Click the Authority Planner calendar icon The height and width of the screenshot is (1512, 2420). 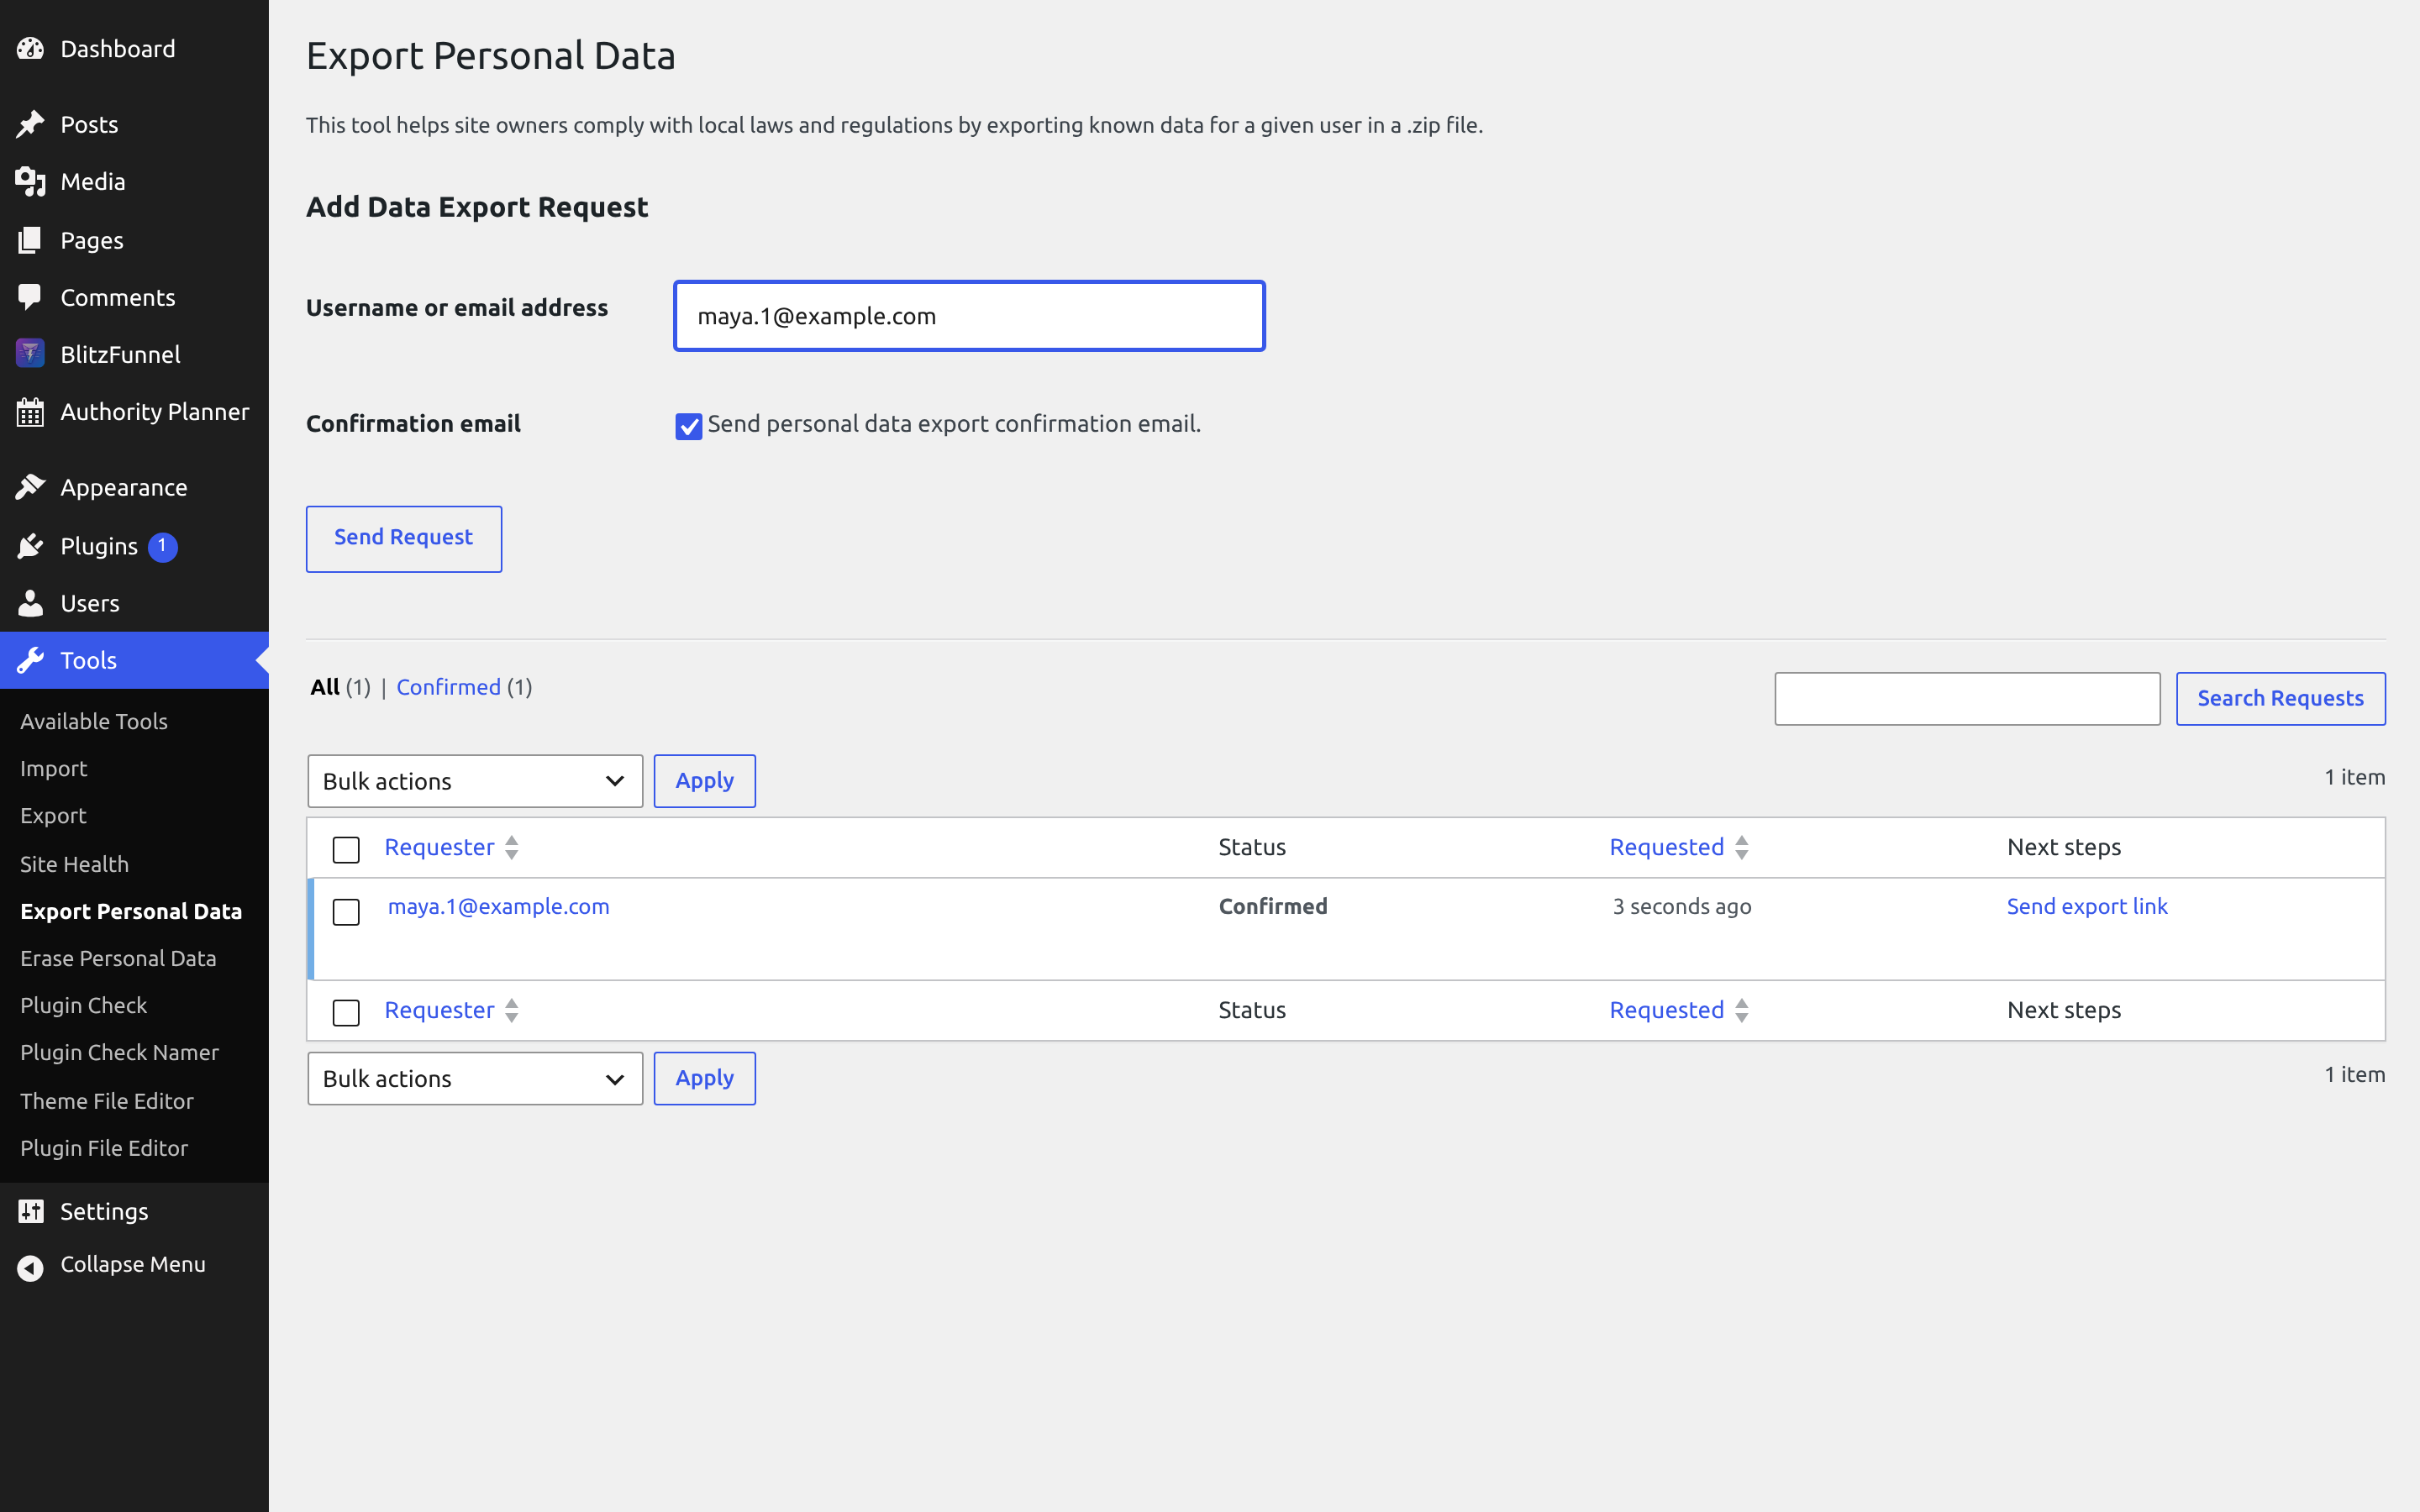30,412
